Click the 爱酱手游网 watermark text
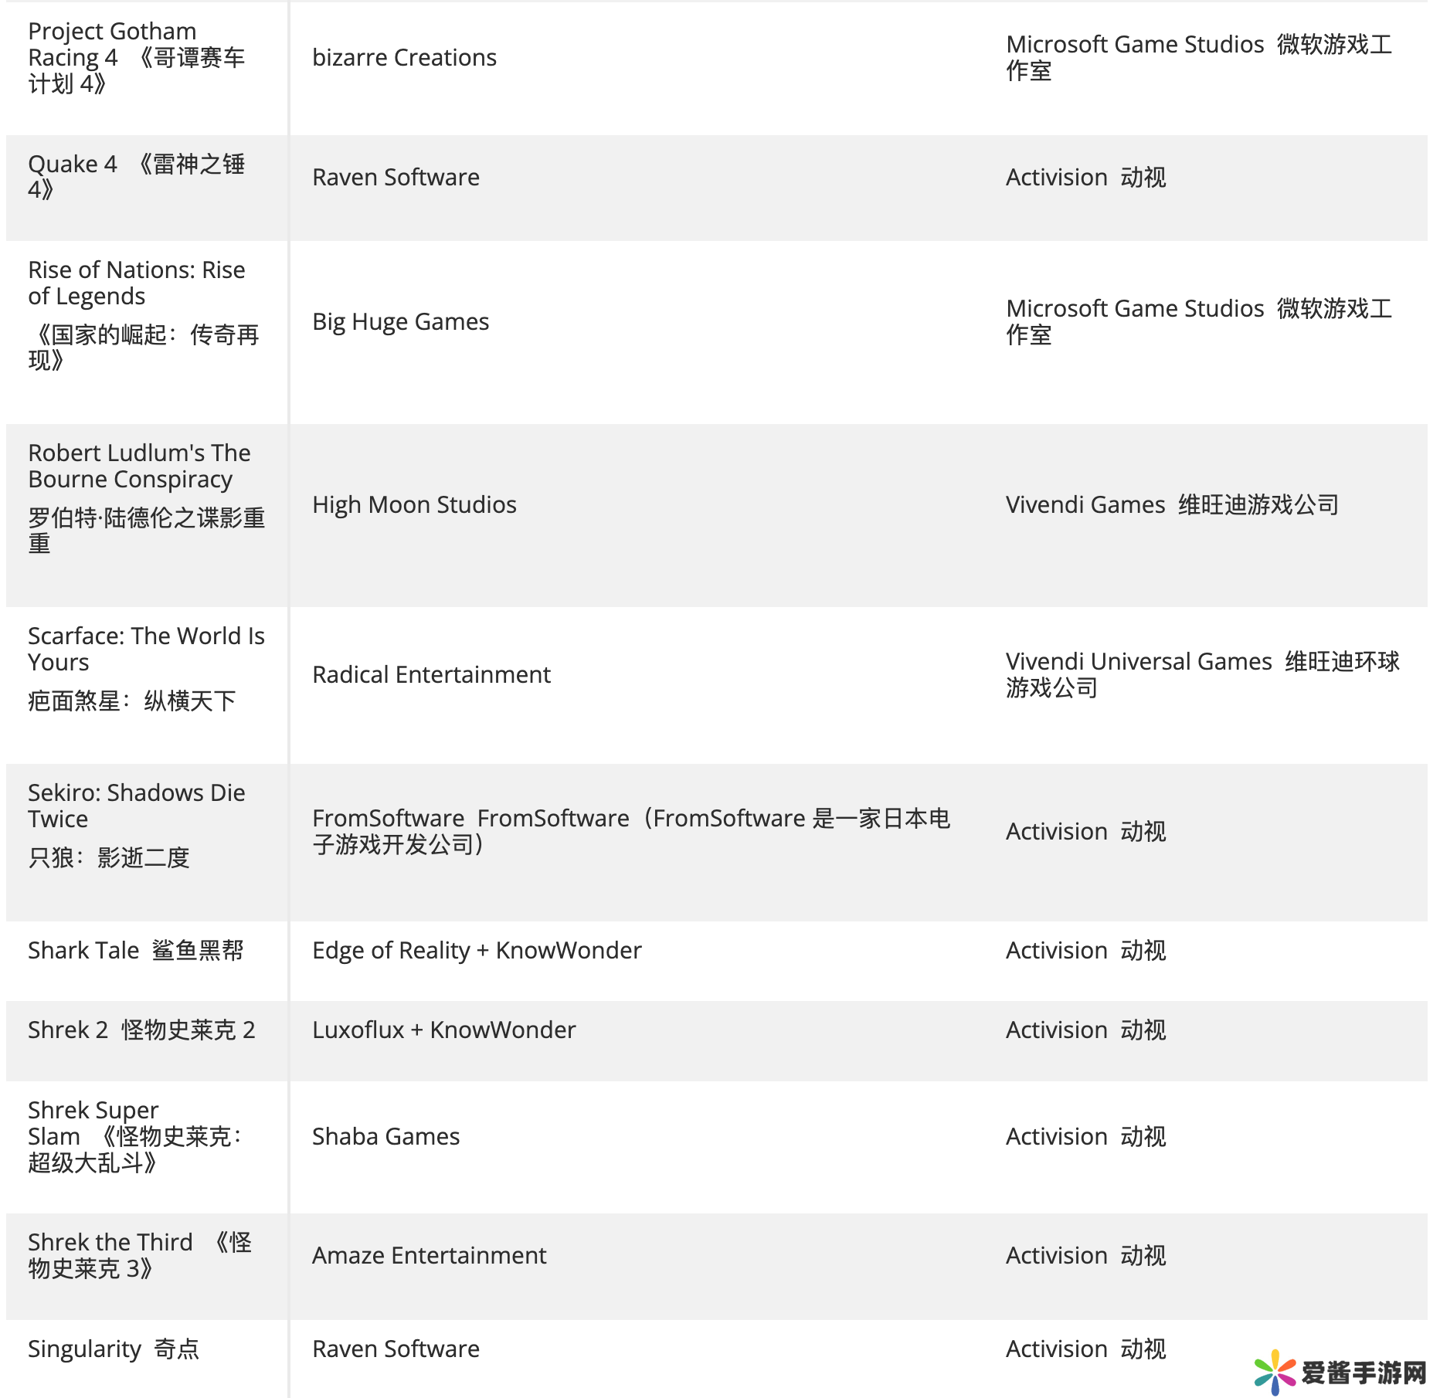Viewport: 1440px width, 1398px height. click(x=1363, y=1373)
